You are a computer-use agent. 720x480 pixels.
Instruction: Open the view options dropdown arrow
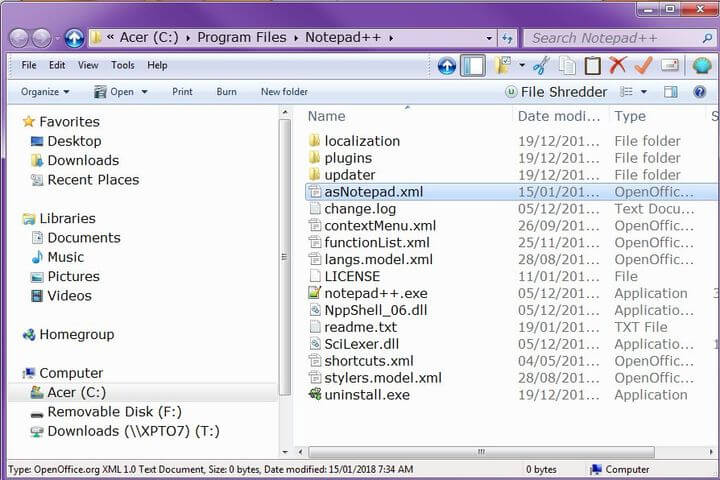[x=644, y=92]
